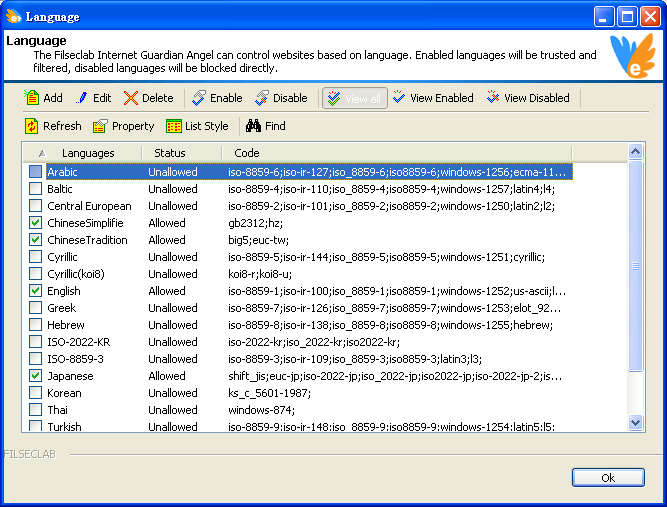The width and height of the screenshot is (667, 507).
Task: Click the Add toolbar icon
Action: pyautogui.click(x=32, y=98)
